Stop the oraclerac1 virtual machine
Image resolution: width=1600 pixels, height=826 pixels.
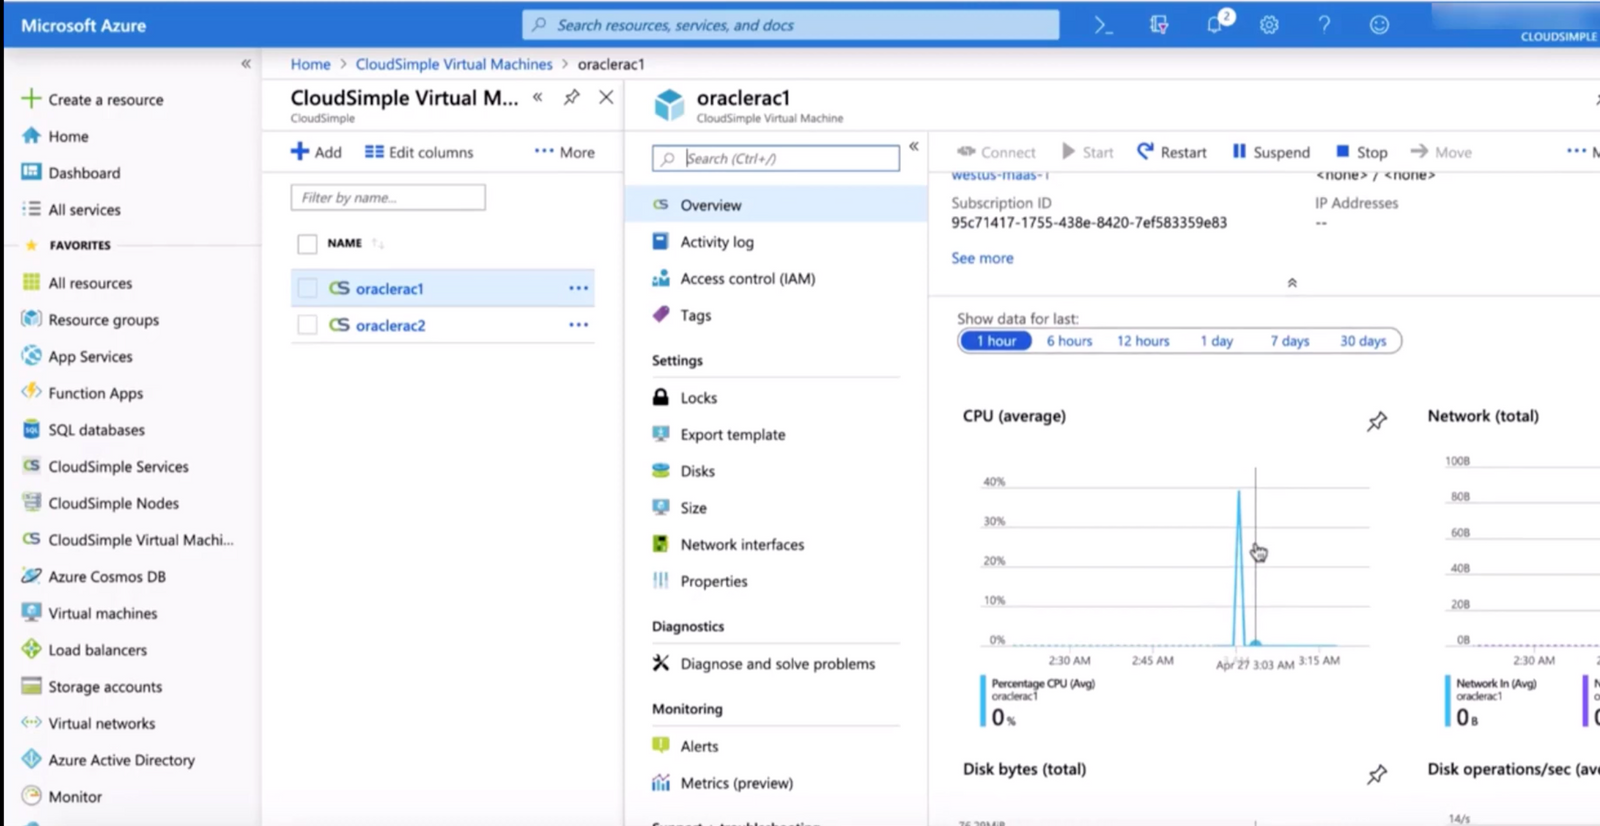1361,152
